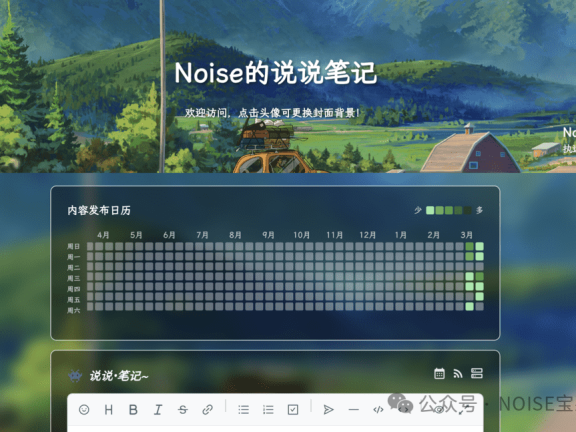576x432 pixels.
Task: Click the 周日 weekday label
Action: (73, 246)
